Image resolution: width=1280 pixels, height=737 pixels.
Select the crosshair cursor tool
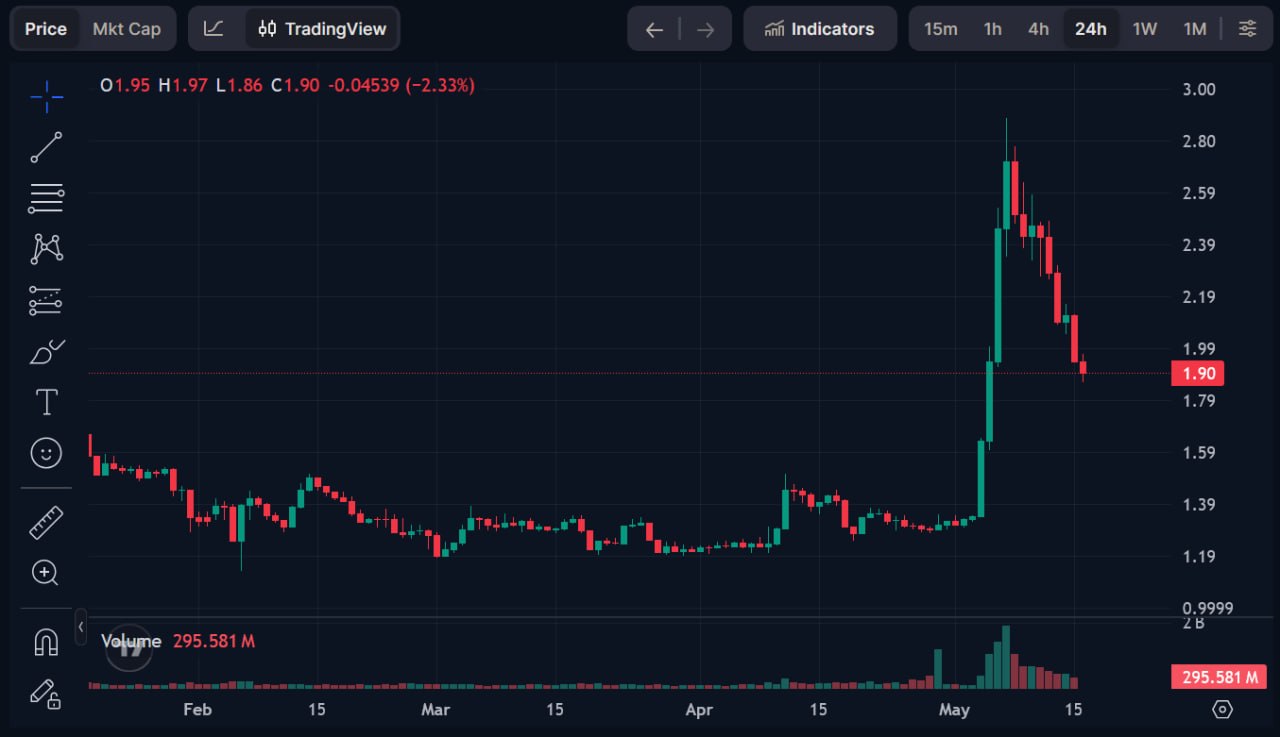coord(46,96)
